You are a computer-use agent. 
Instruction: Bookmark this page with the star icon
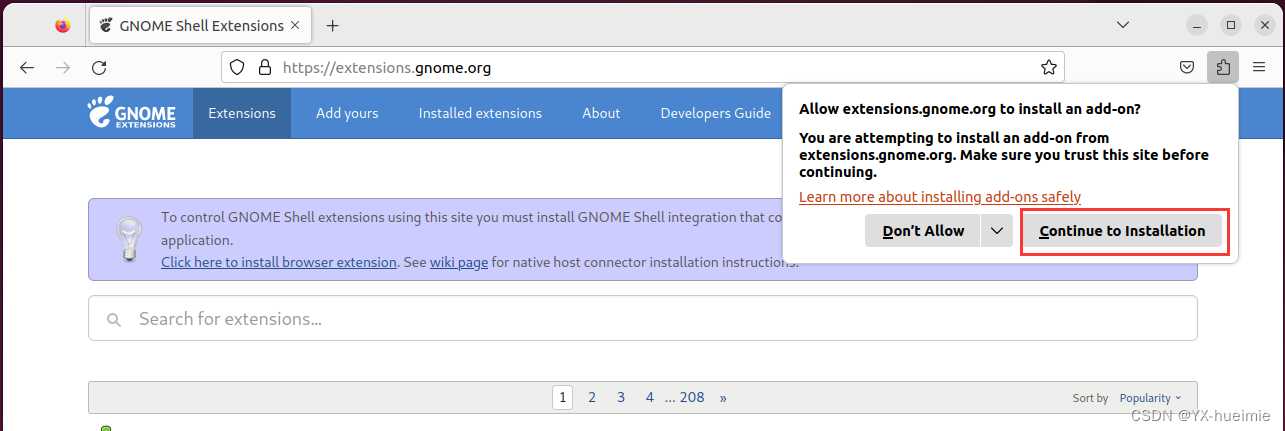[x=1048, y=68]
